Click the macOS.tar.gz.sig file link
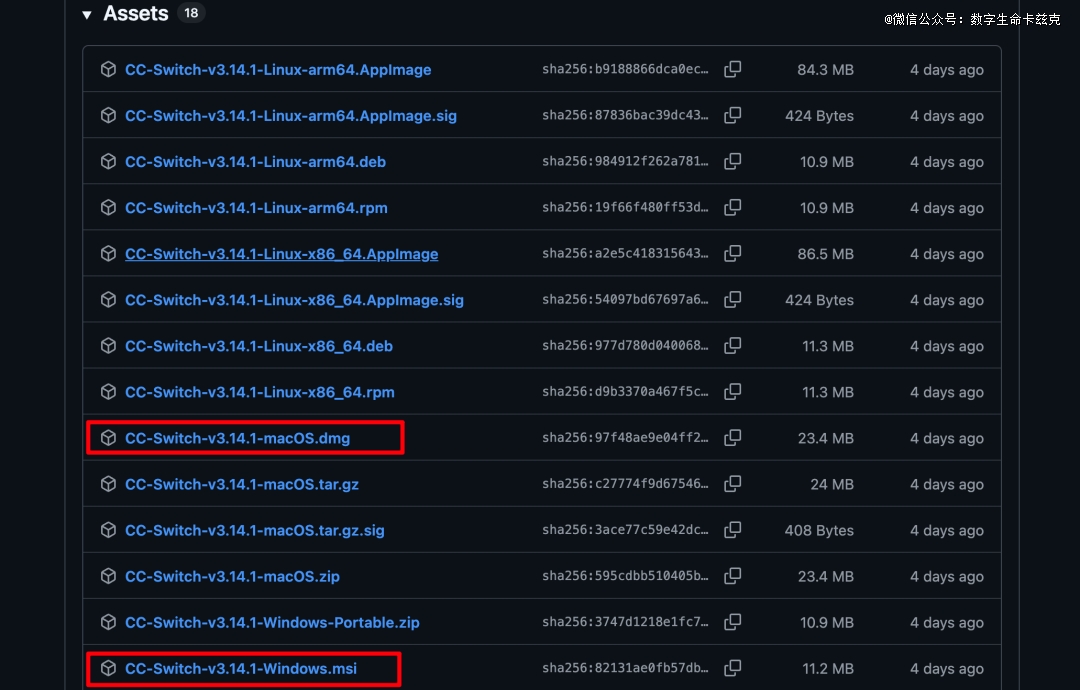 tap(254, 530)
